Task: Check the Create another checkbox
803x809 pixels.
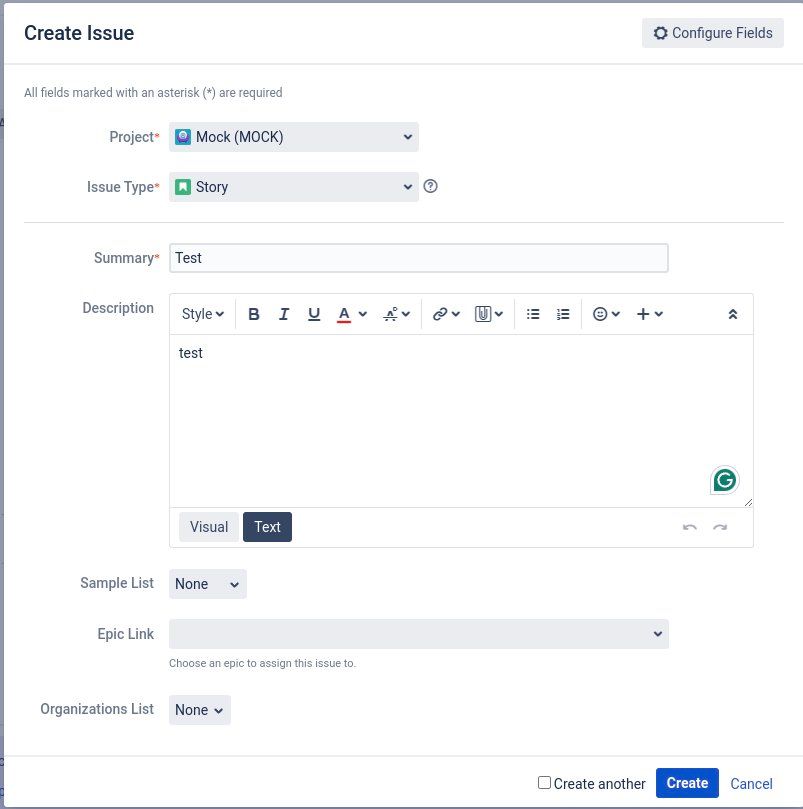Action: point(544,783)
